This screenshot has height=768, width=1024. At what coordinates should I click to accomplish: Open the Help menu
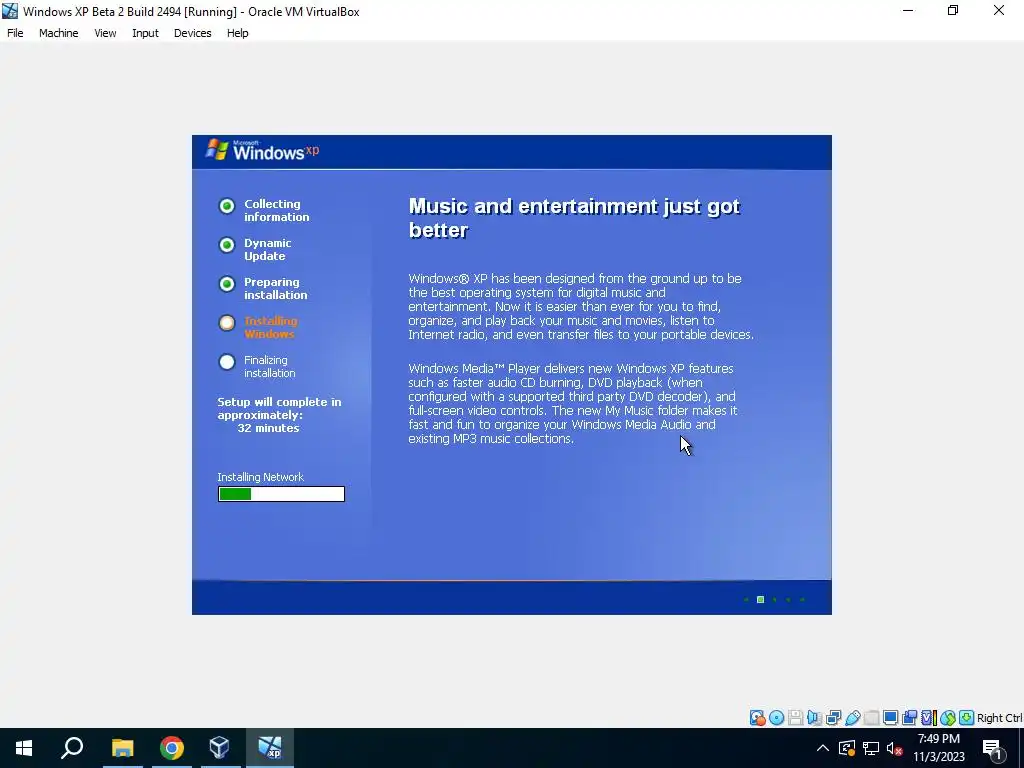[x=238, y=33]
